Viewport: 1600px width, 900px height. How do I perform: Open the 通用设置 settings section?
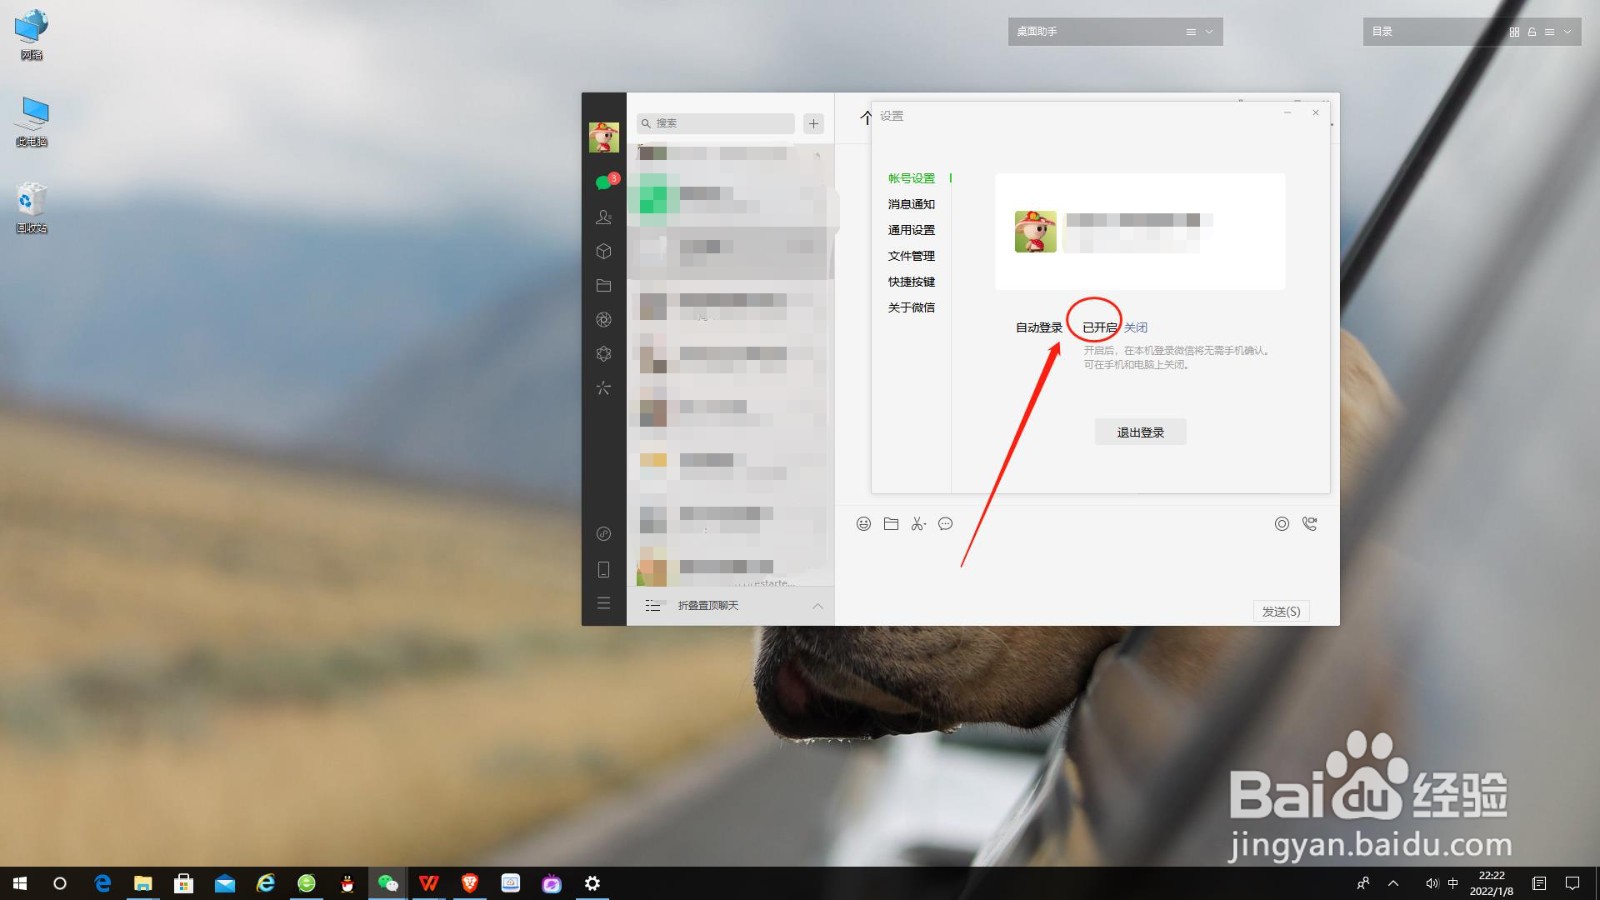click(x=910, y=229)
